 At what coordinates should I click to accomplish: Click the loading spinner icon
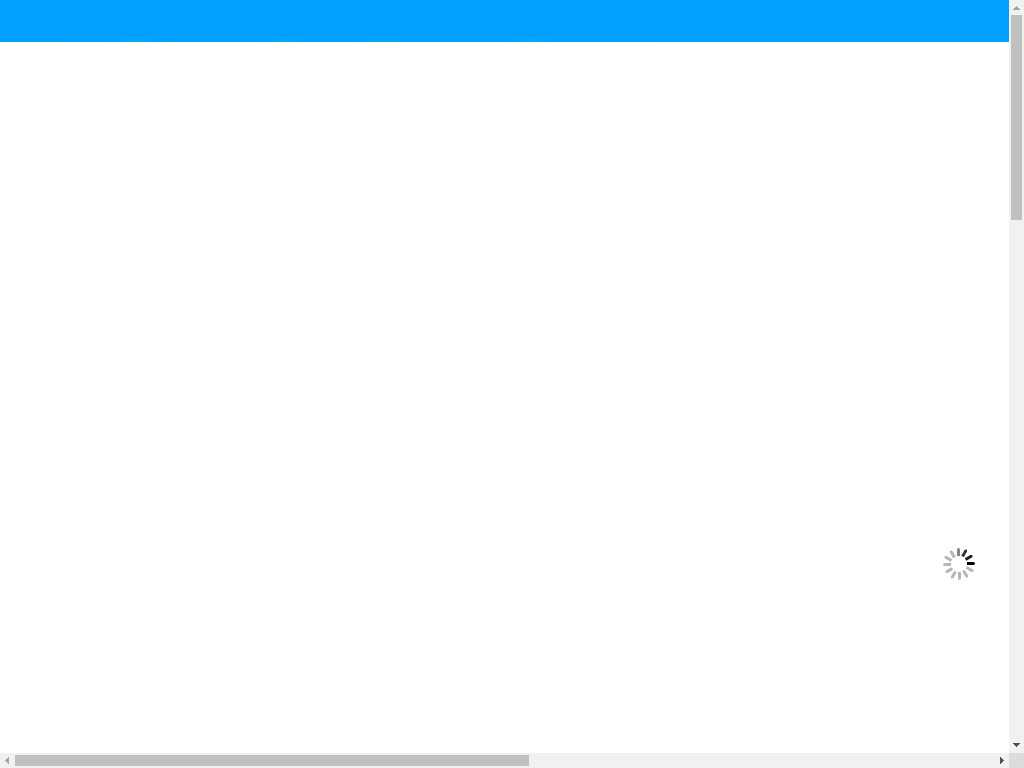coord(959,564)
